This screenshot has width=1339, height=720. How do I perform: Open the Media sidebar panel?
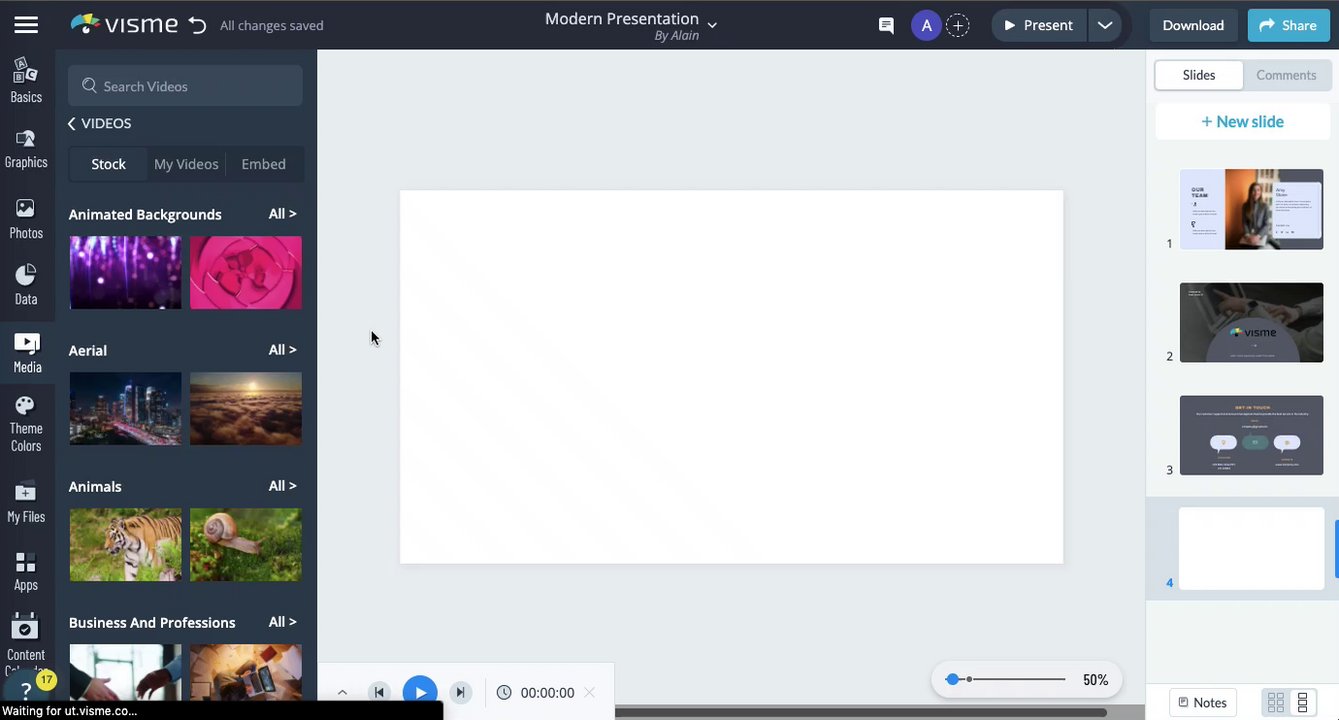point(27,352)
